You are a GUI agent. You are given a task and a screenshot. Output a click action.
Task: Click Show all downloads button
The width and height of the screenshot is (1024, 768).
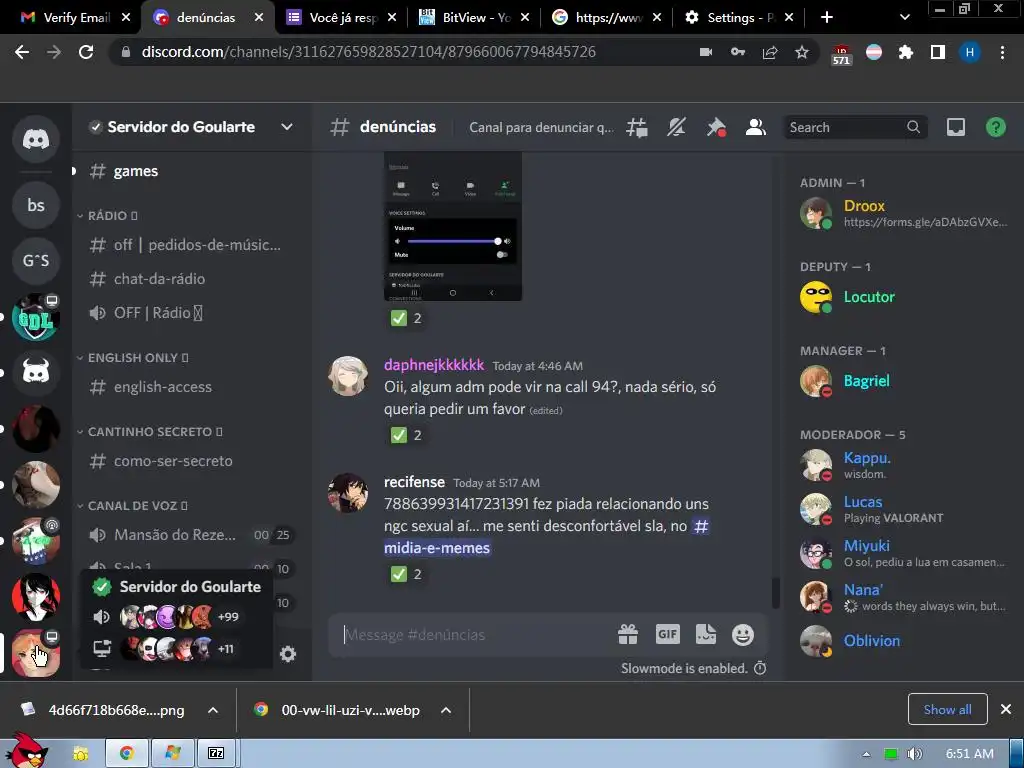[x=947, y=709]
